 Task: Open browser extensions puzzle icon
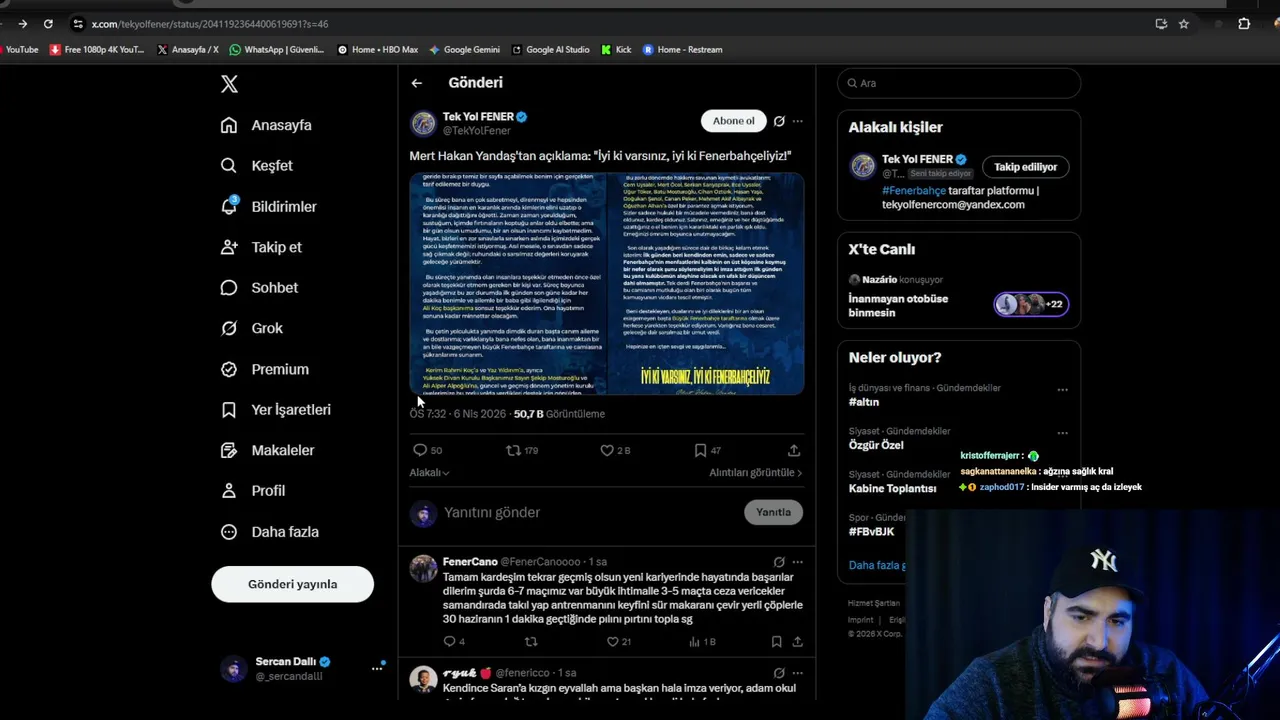point(1244,24)
